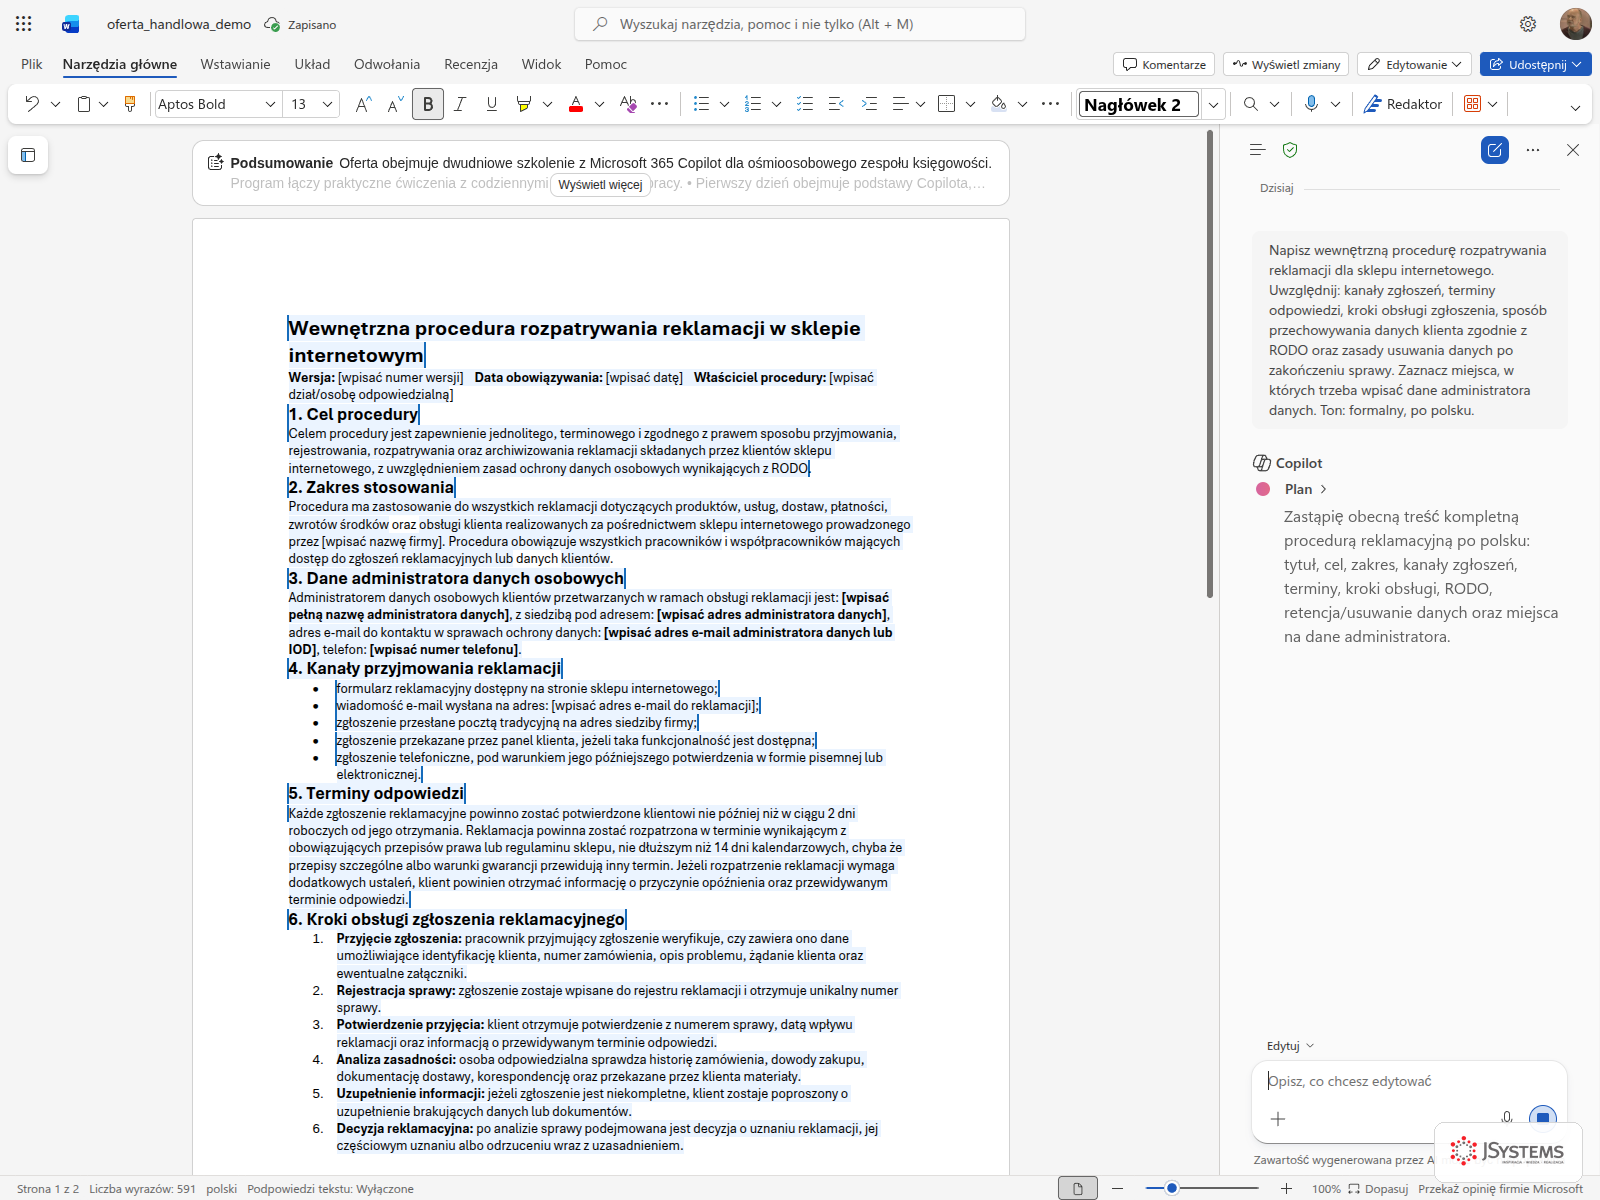The height and width of the screenshot is (1200, 1600).
Task: Open the Edytuj mode dropdown above prompt box
Action: tap(1290, 1046)
